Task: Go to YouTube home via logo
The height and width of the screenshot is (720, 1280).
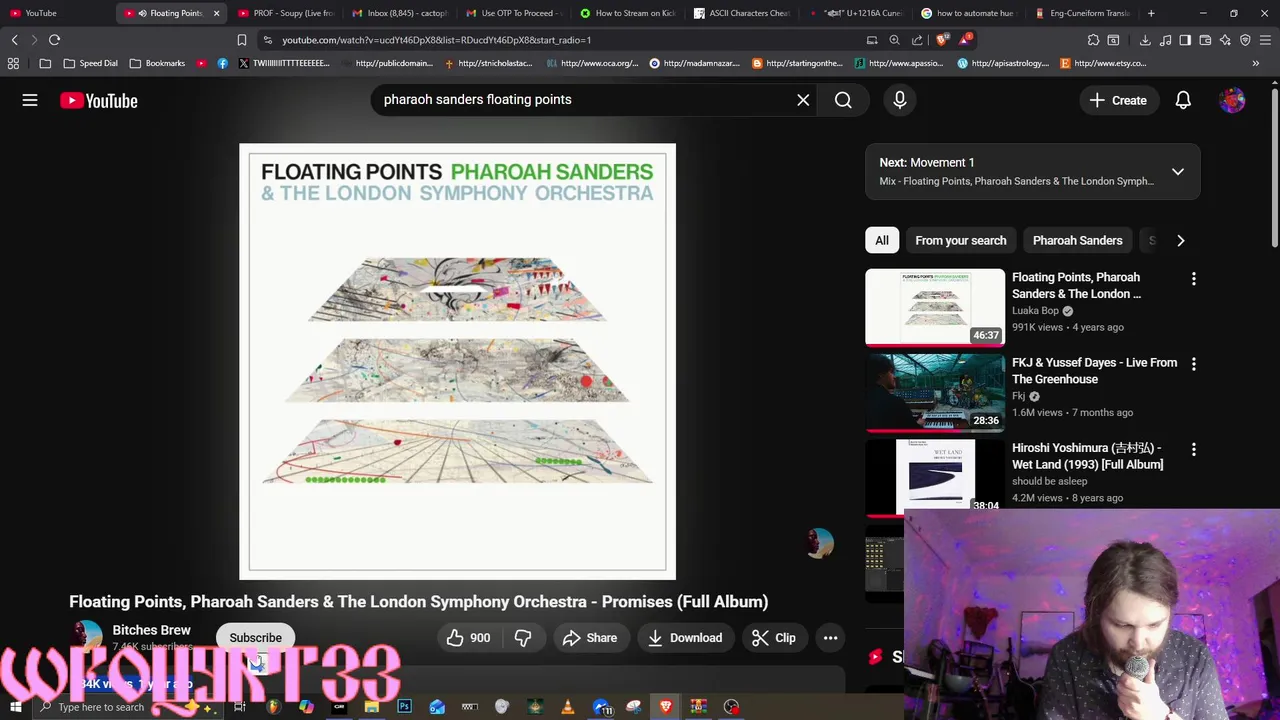Action: [98, 100]
